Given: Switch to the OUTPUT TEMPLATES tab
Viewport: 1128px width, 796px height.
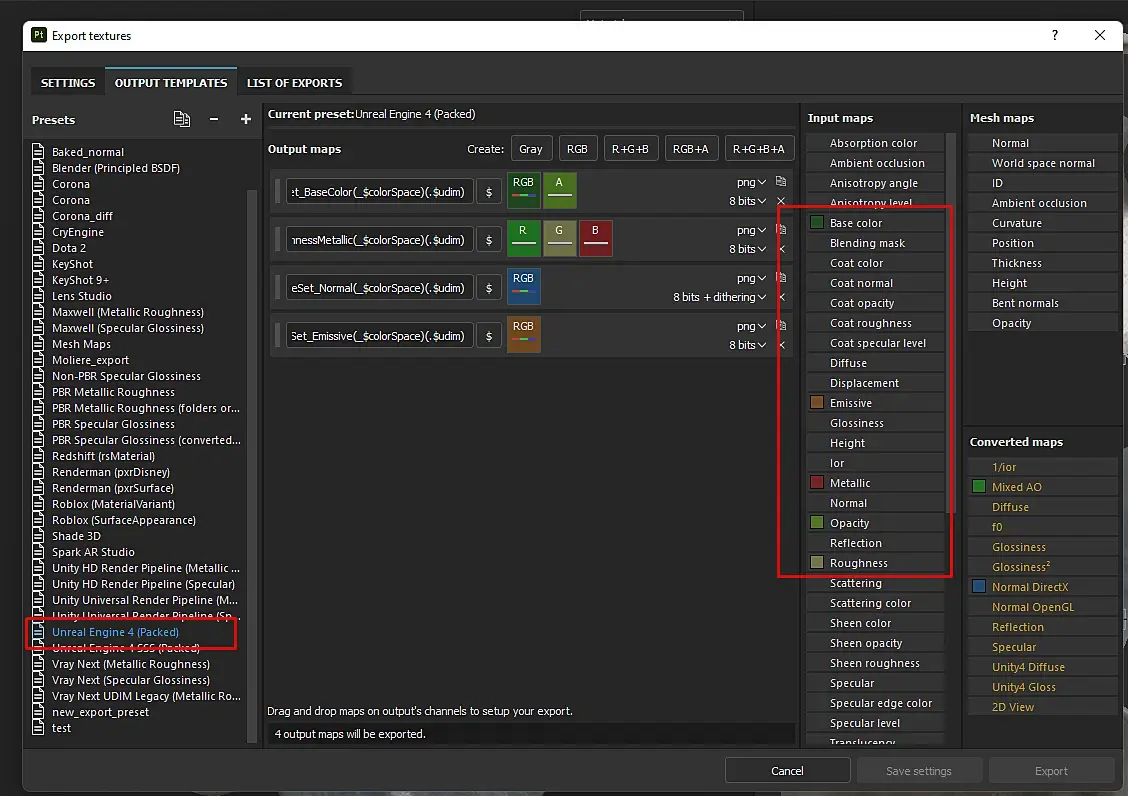Looking at the screenshot, I should click(x=170, y=83).
